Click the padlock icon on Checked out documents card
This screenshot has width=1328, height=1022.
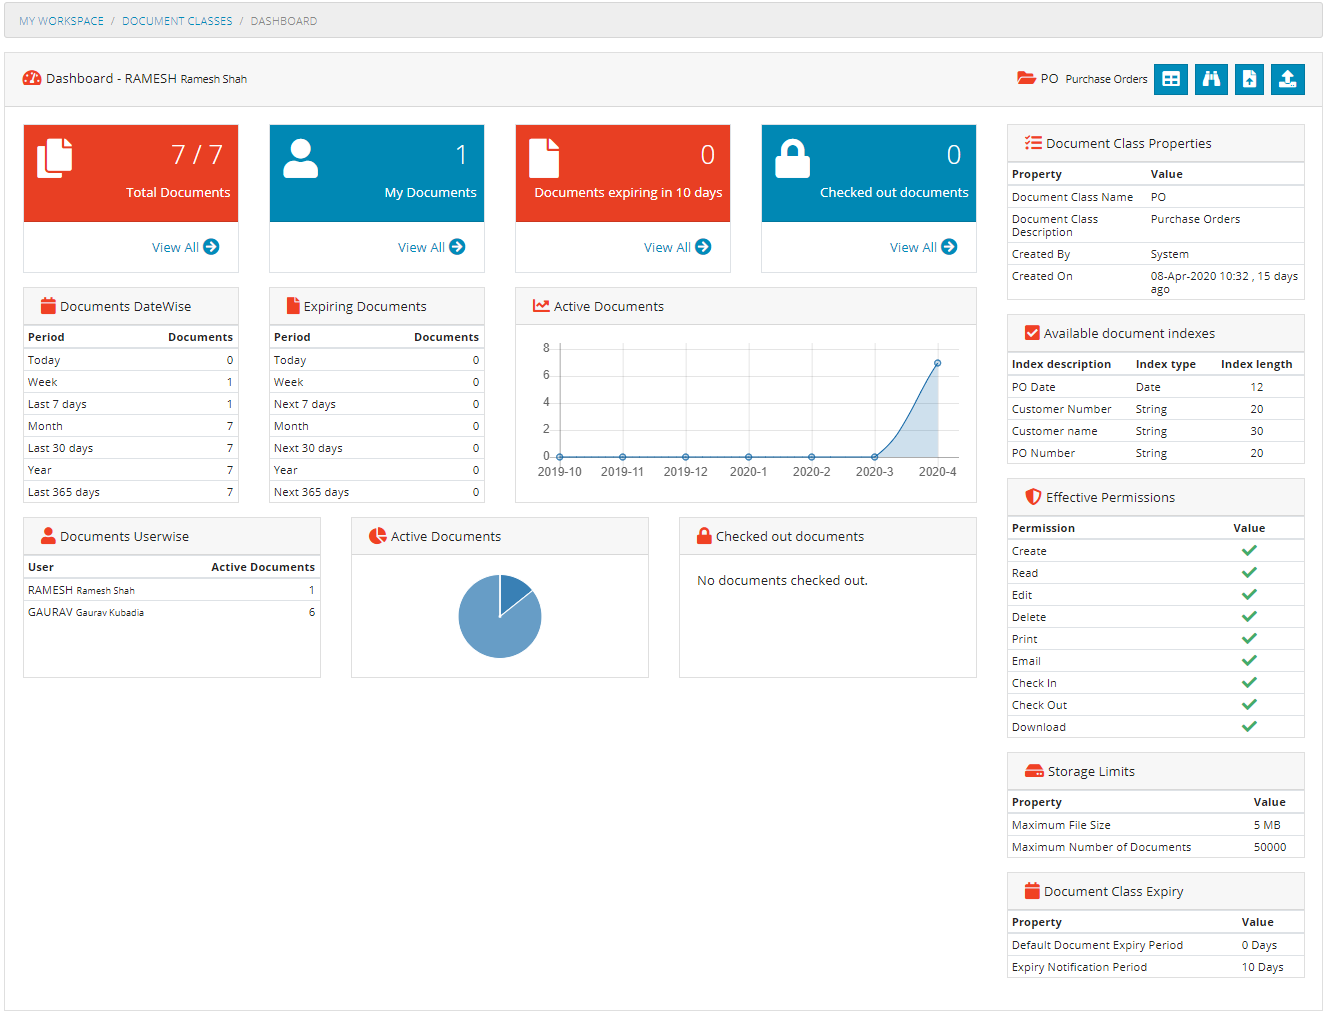(792, 158)
